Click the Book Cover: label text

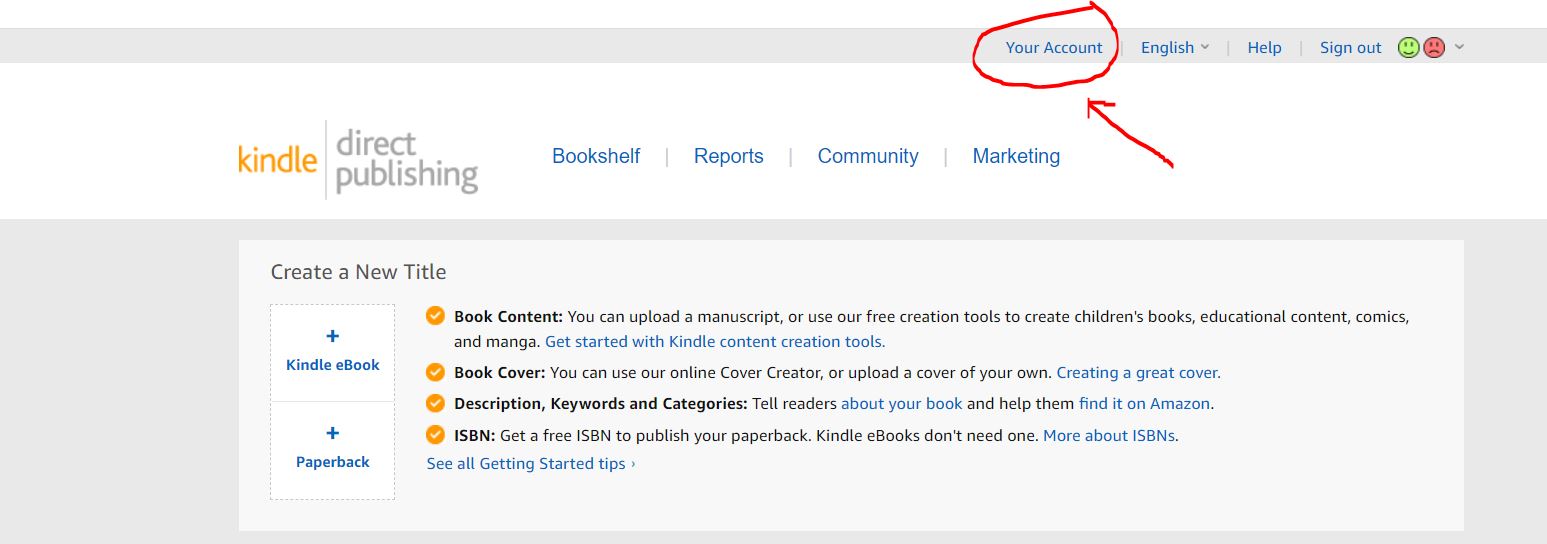(x=500, y=372)
